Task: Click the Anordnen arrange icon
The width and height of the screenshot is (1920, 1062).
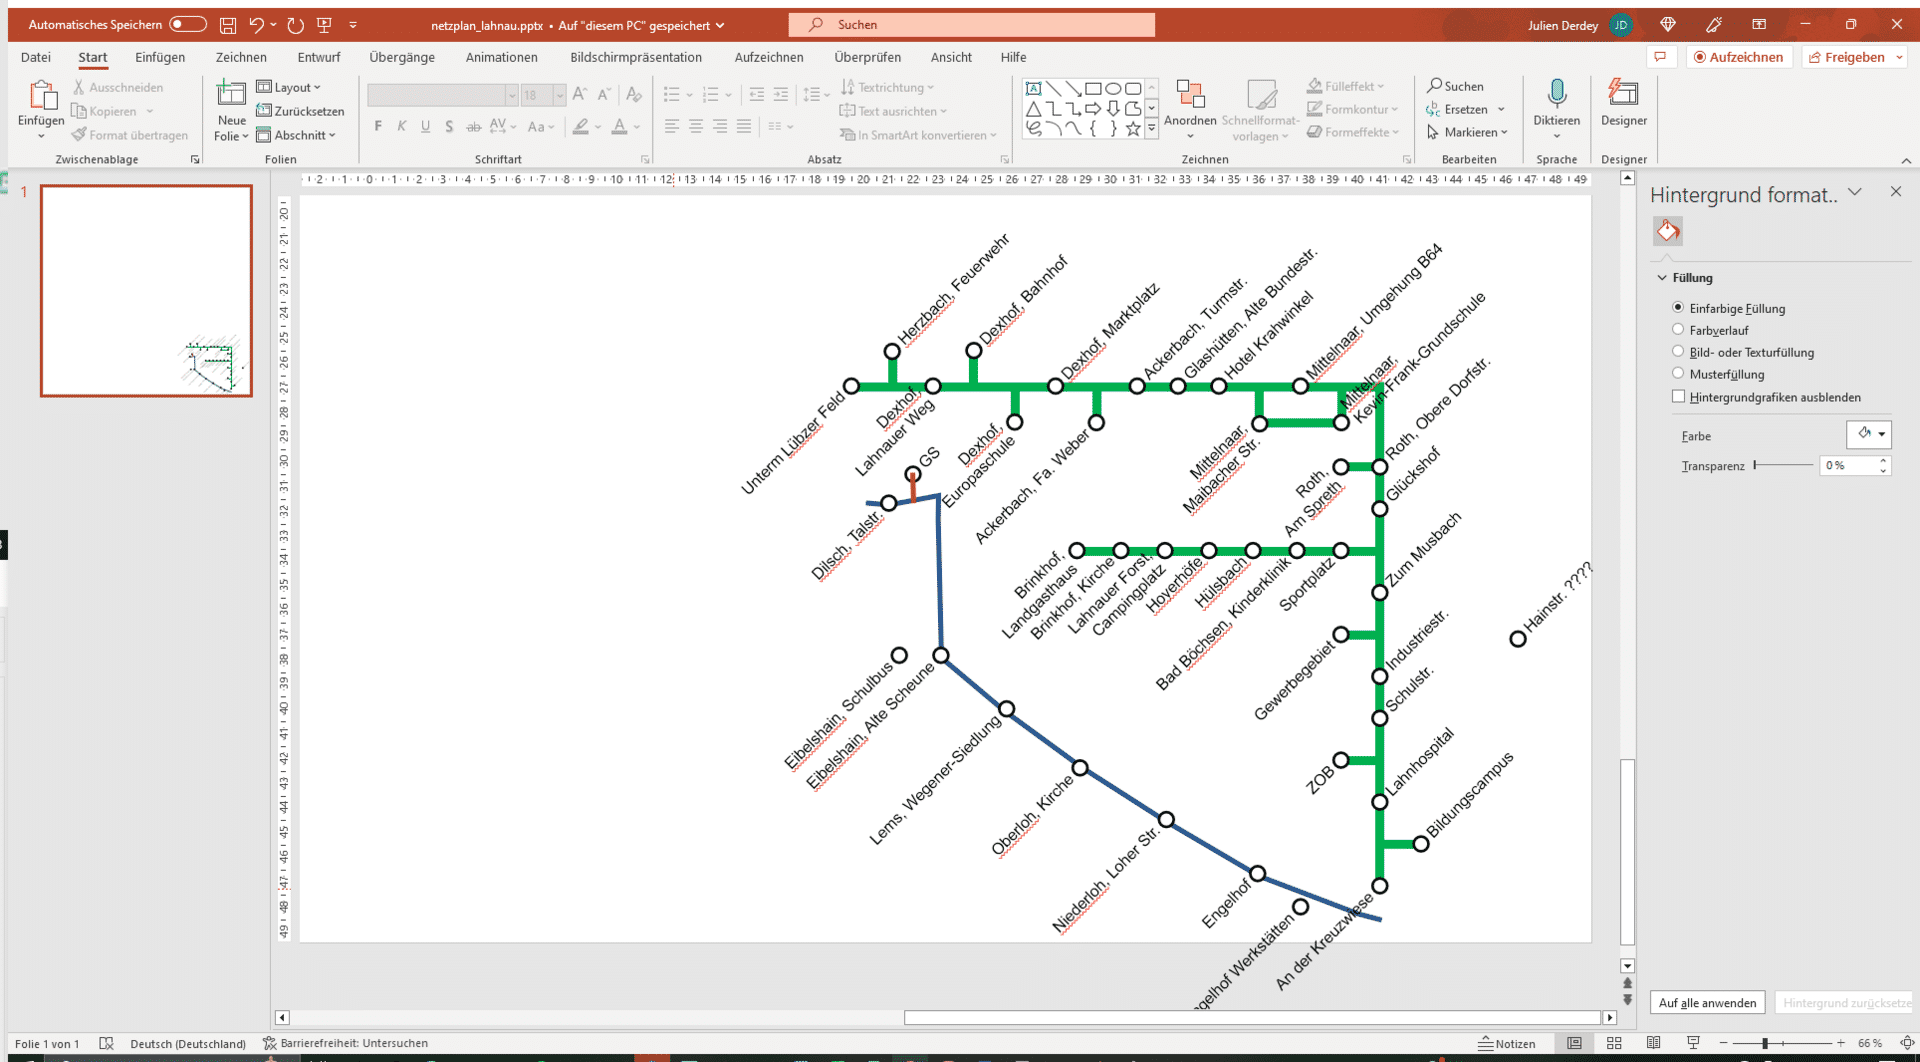Action: pos(1190,95)
